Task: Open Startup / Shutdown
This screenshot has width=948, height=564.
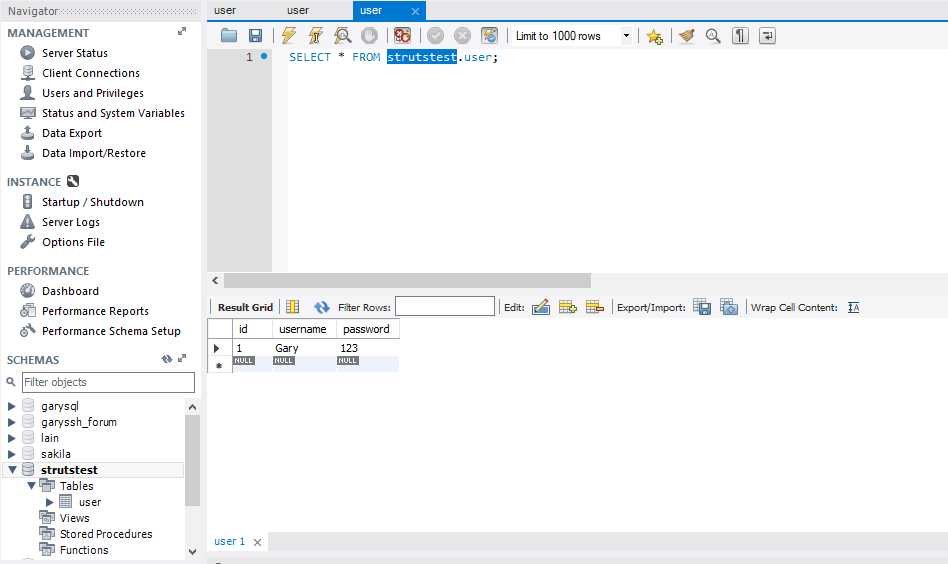Action: pyautogui.click(x=93, y=202)
